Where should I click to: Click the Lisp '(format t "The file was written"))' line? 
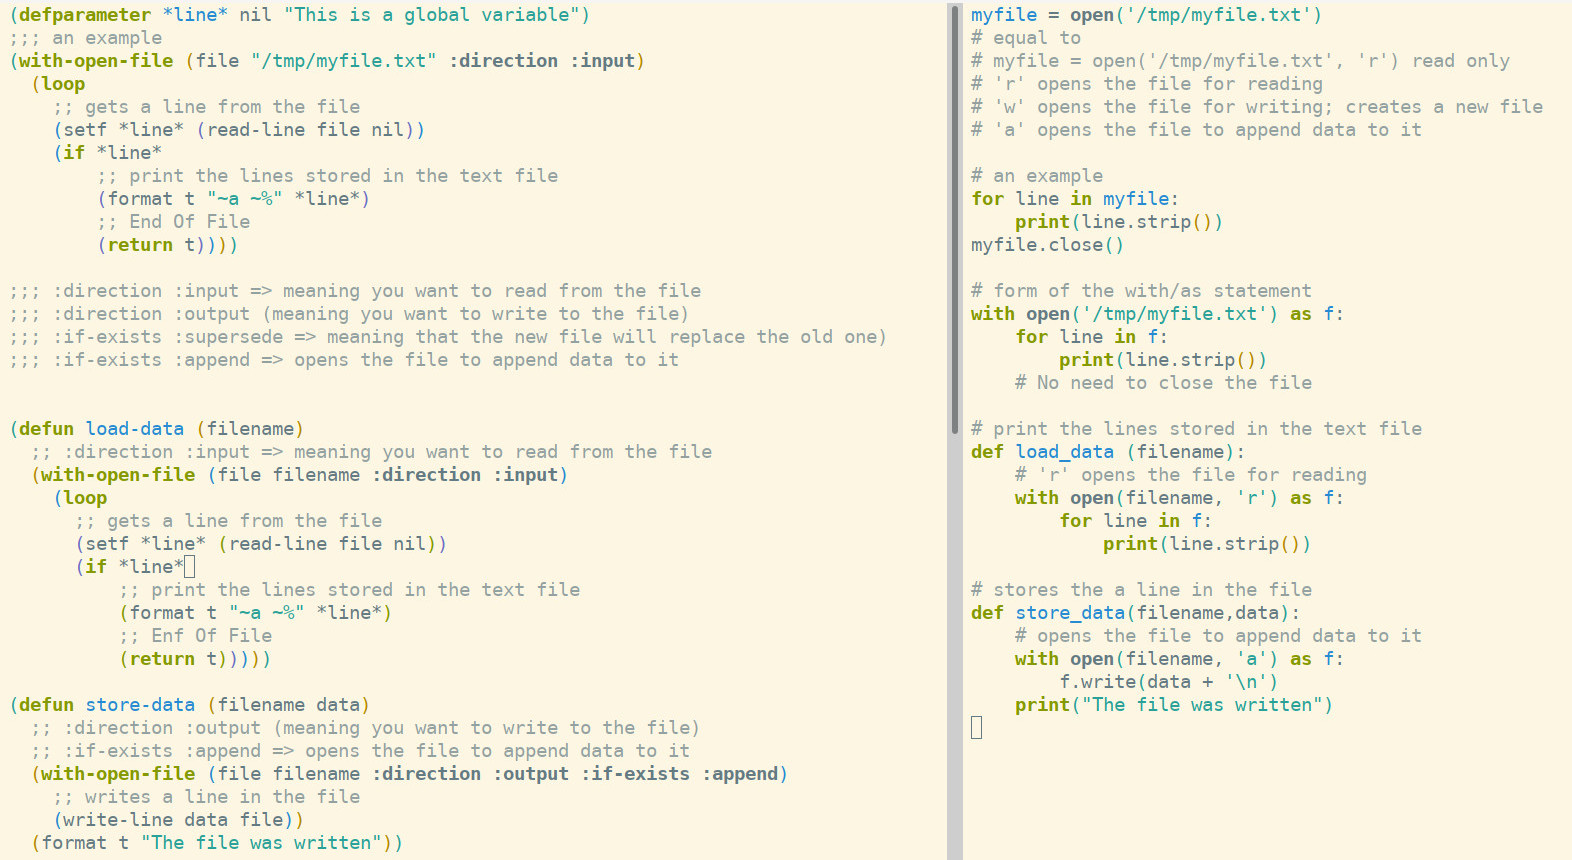217,843
